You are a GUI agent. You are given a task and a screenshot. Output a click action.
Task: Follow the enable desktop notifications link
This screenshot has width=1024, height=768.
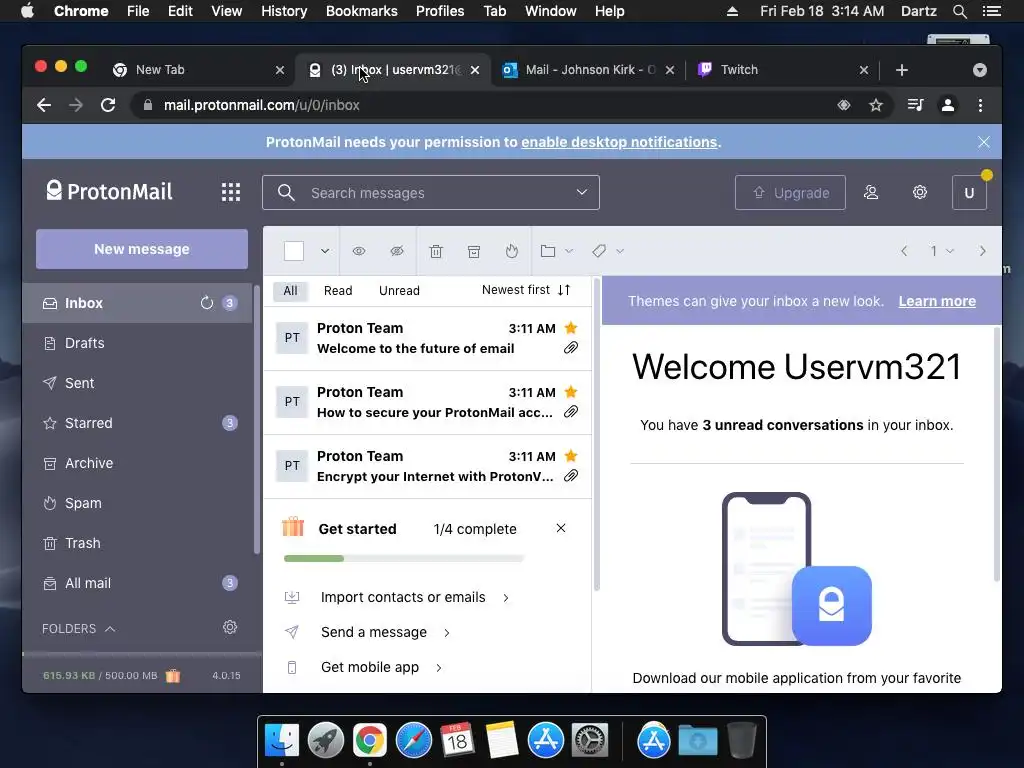tap(619, 142)
